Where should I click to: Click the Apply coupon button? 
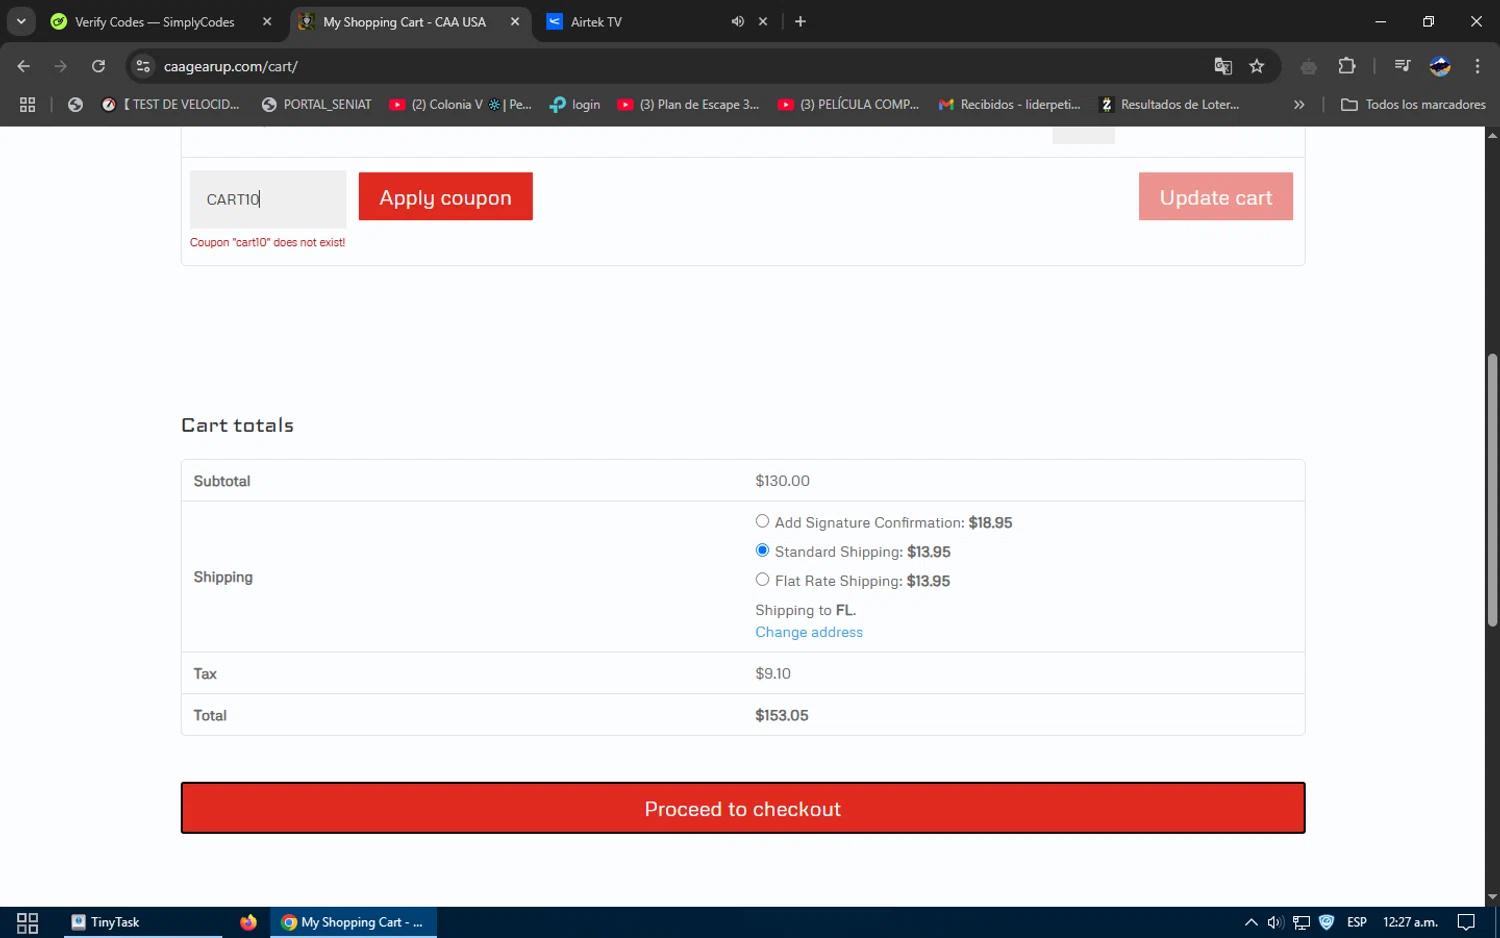tap(445, 197)
